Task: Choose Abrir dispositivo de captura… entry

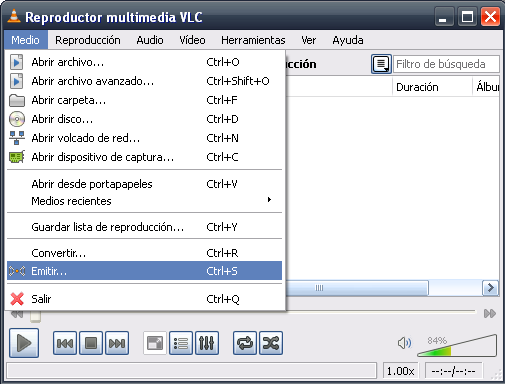Action: point(145,157)
